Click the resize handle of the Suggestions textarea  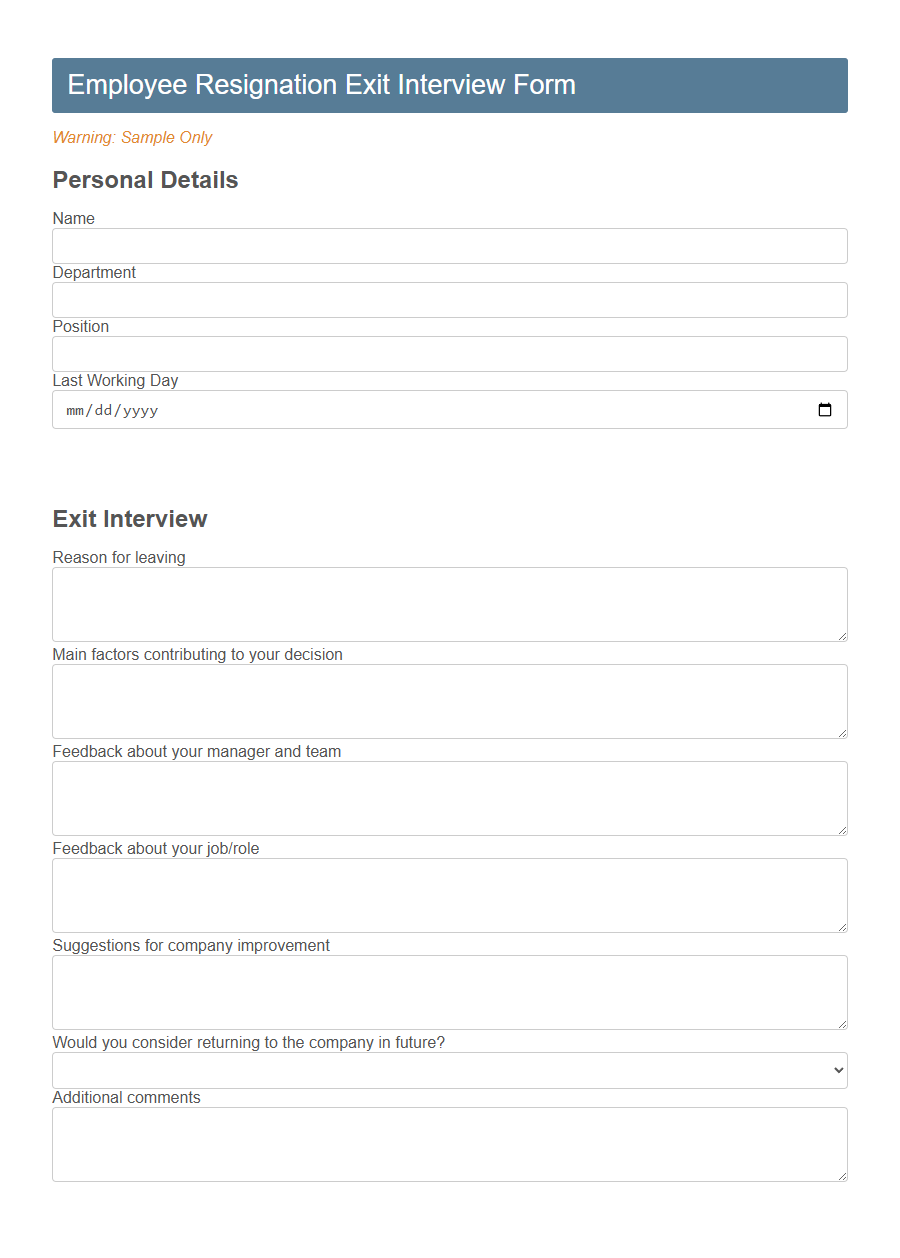click(842, 1022)
